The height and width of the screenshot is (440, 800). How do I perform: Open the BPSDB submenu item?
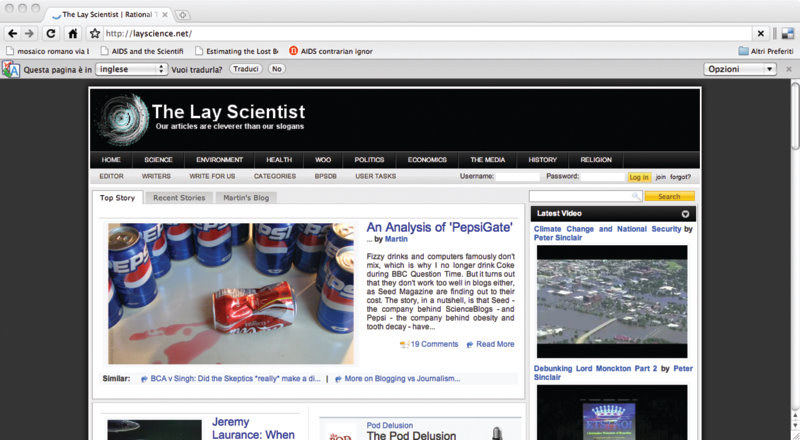pos(326,176)
